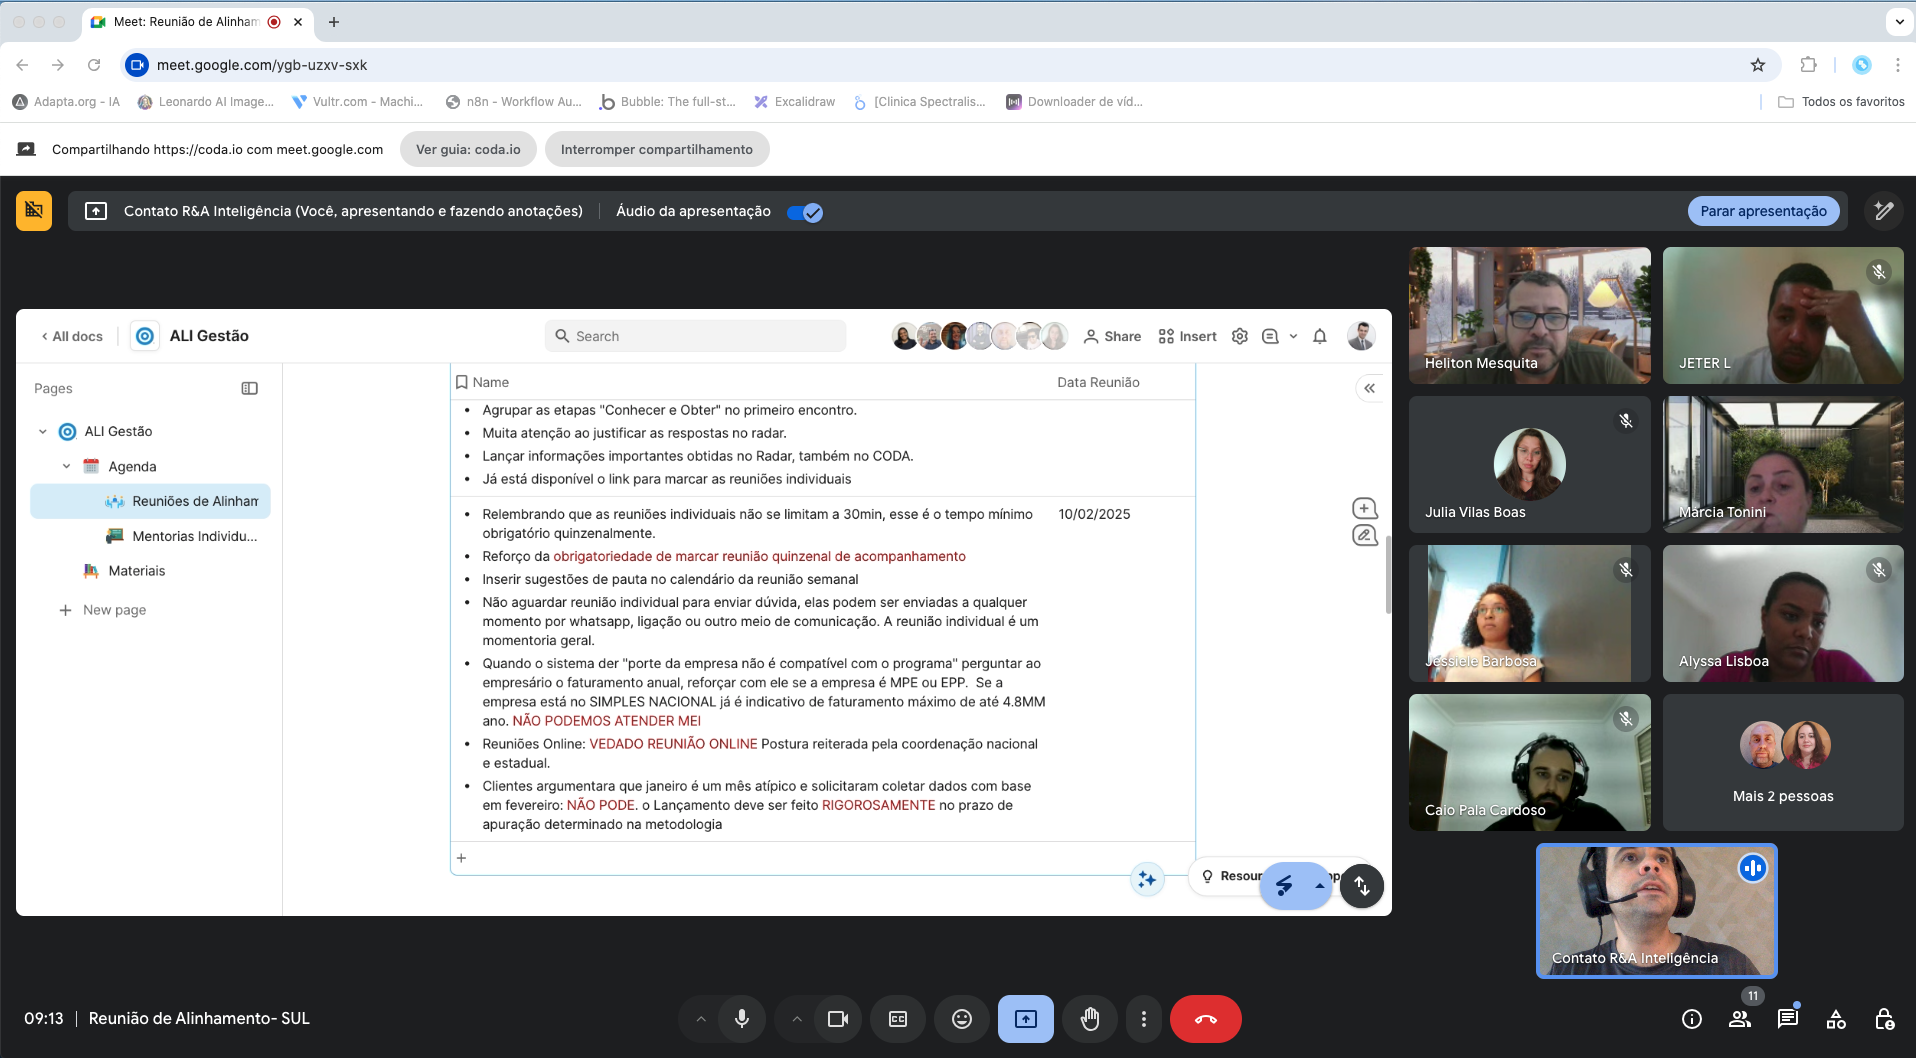Open the dropdown arrow next to comments icon
Viewport: 1916px width, 1058px height.
pos(1293,336)
